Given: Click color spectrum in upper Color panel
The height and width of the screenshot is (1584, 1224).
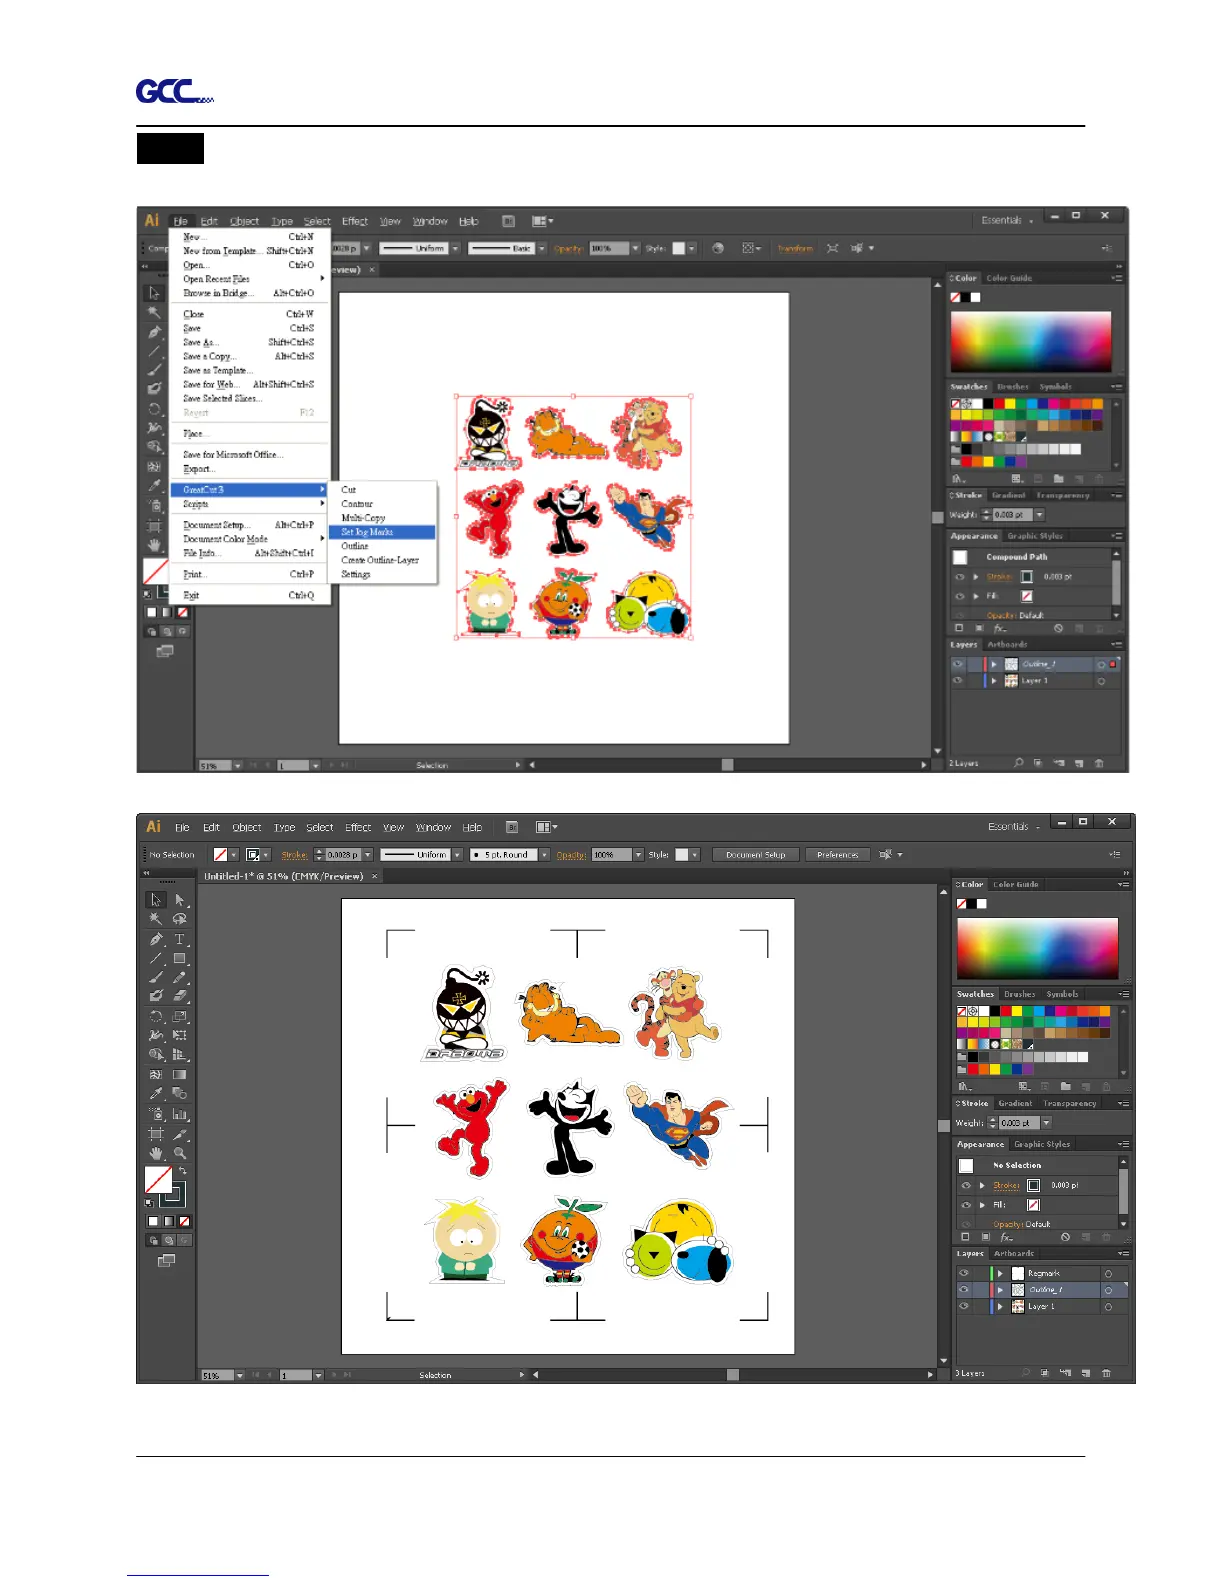Looking at the screenshot, I should (x=1031, y=342).
